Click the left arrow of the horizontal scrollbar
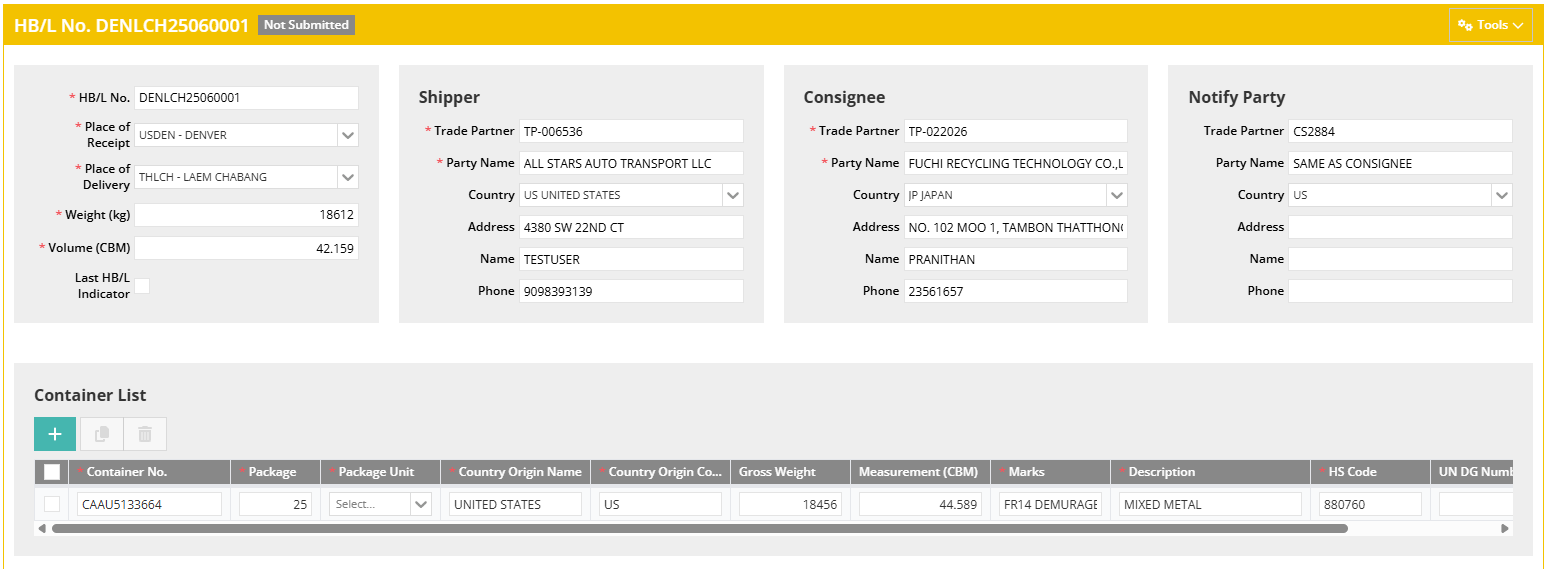 pyautogui.click(x=42, y=528)
